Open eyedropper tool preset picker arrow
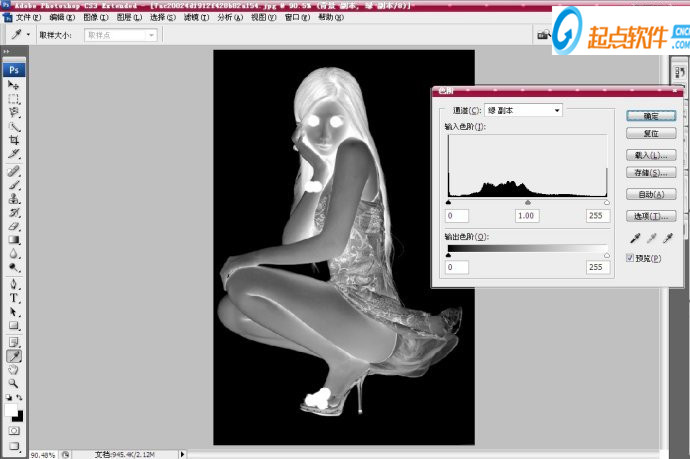This screenshot has width=690, height=459. click(28, 34)
